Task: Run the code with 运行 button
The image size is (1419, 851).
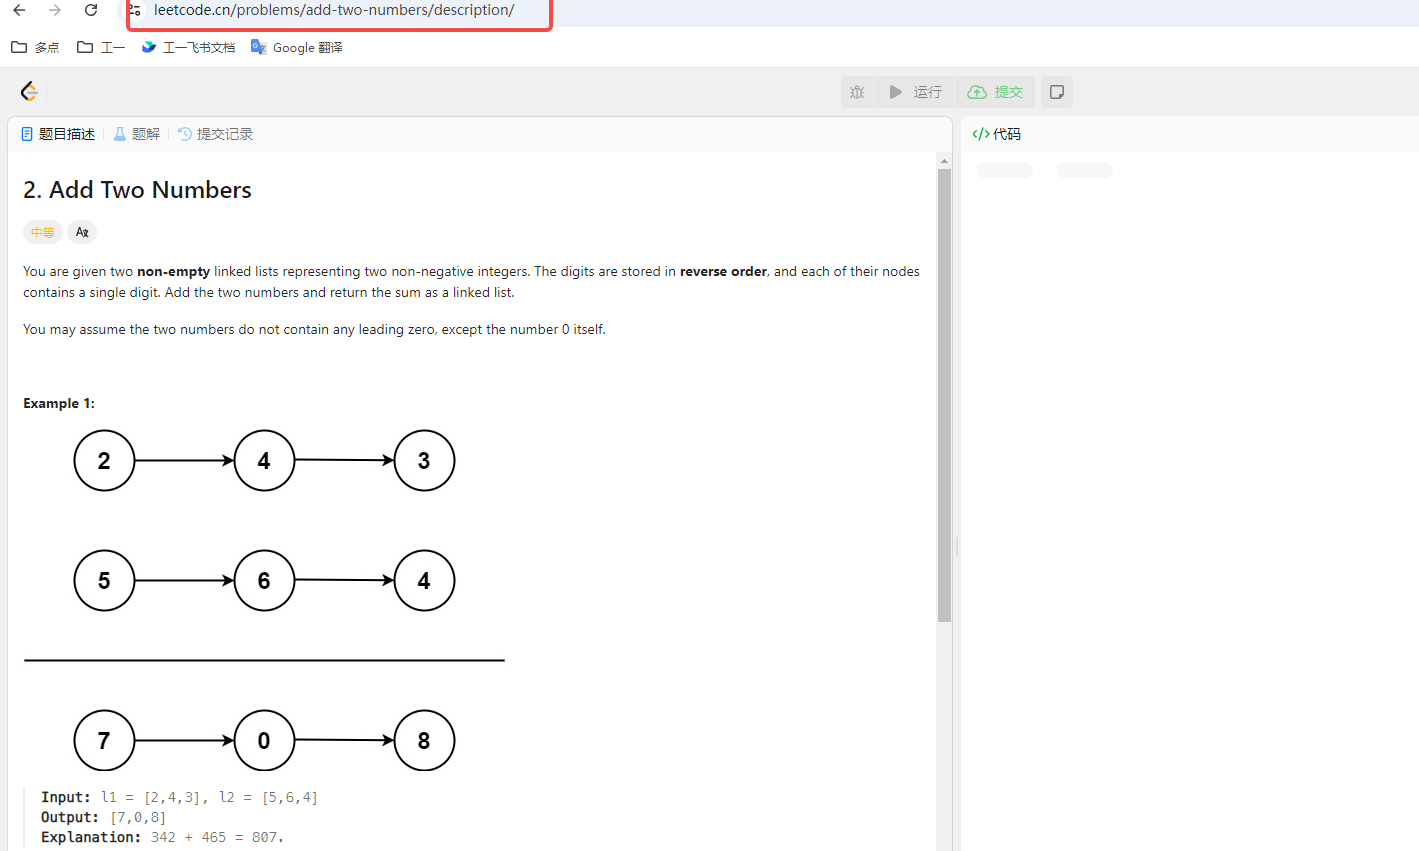Action: coord(915,92)
